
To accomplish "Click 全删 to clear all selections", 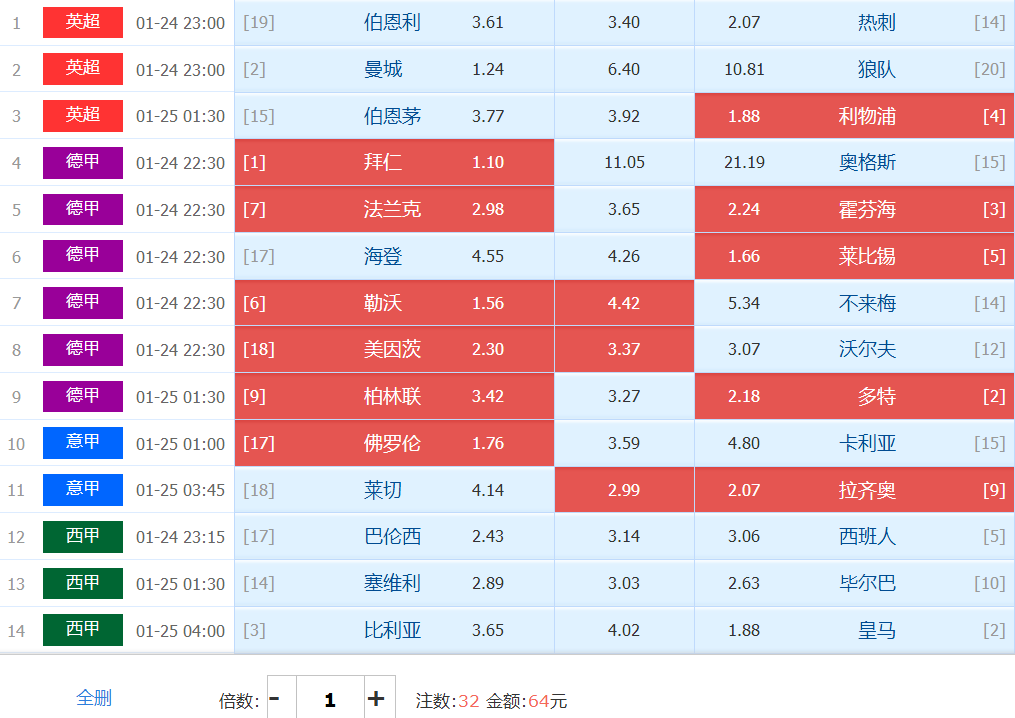I will pyautogui.click(x=94, y=698).
